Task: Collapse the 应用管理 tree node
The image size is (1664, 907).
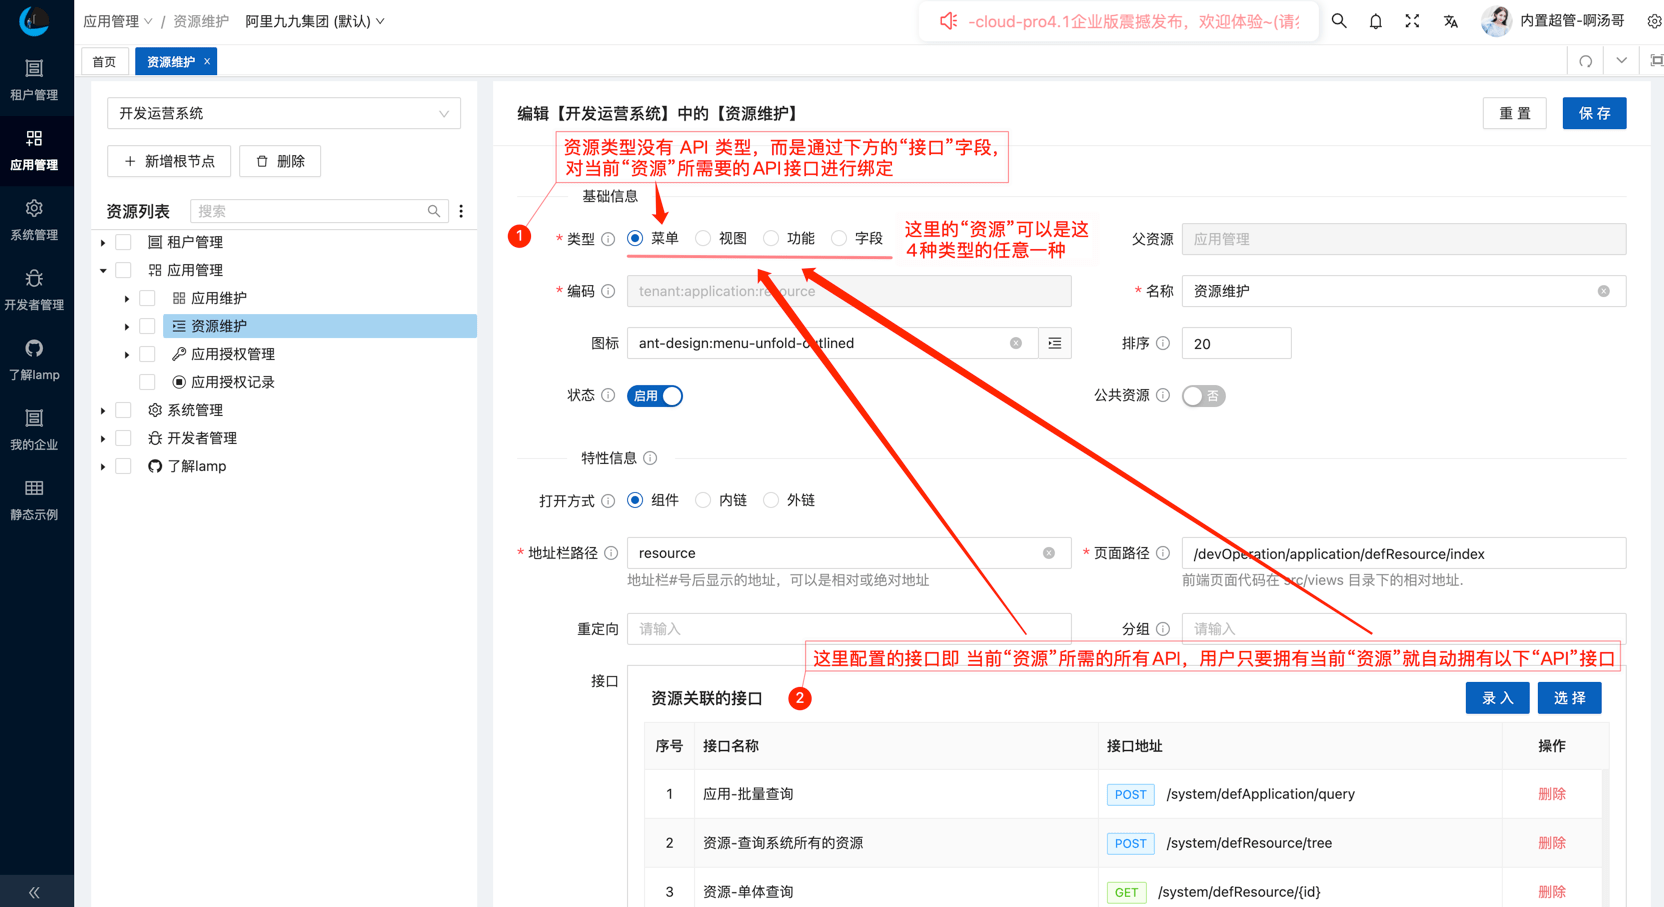Action: point(103,270)
